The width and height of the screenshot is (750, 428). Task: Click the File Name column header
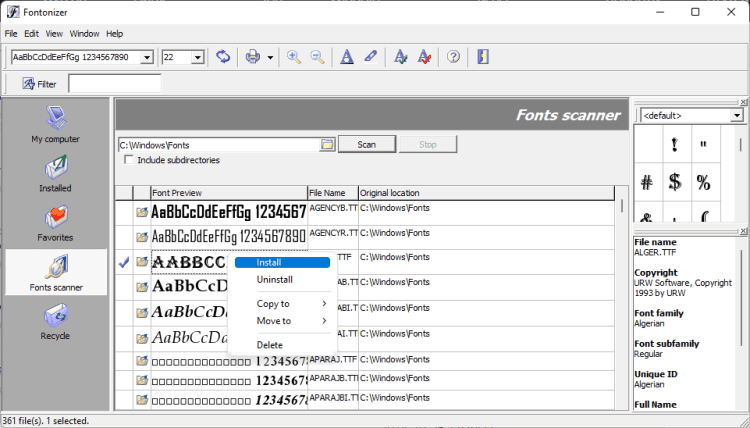click(333, 193)
